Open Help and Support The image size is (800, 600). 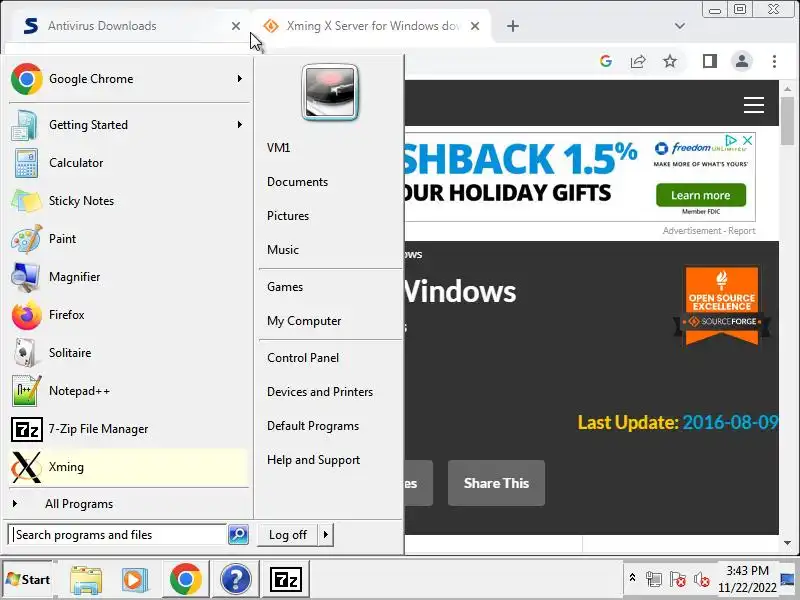(313, 460)
